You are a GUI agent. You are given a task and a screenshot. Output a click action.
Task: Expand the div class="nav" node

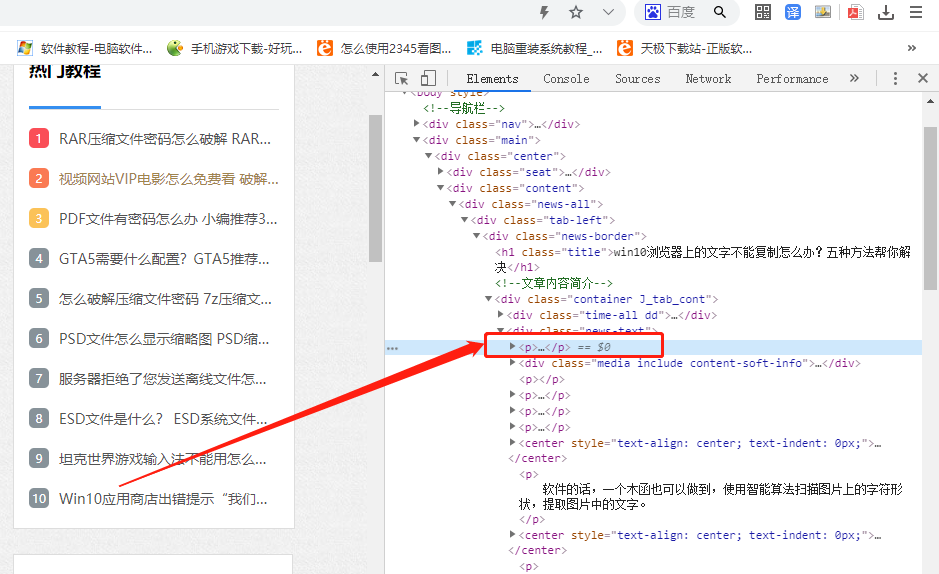[417, 125]
